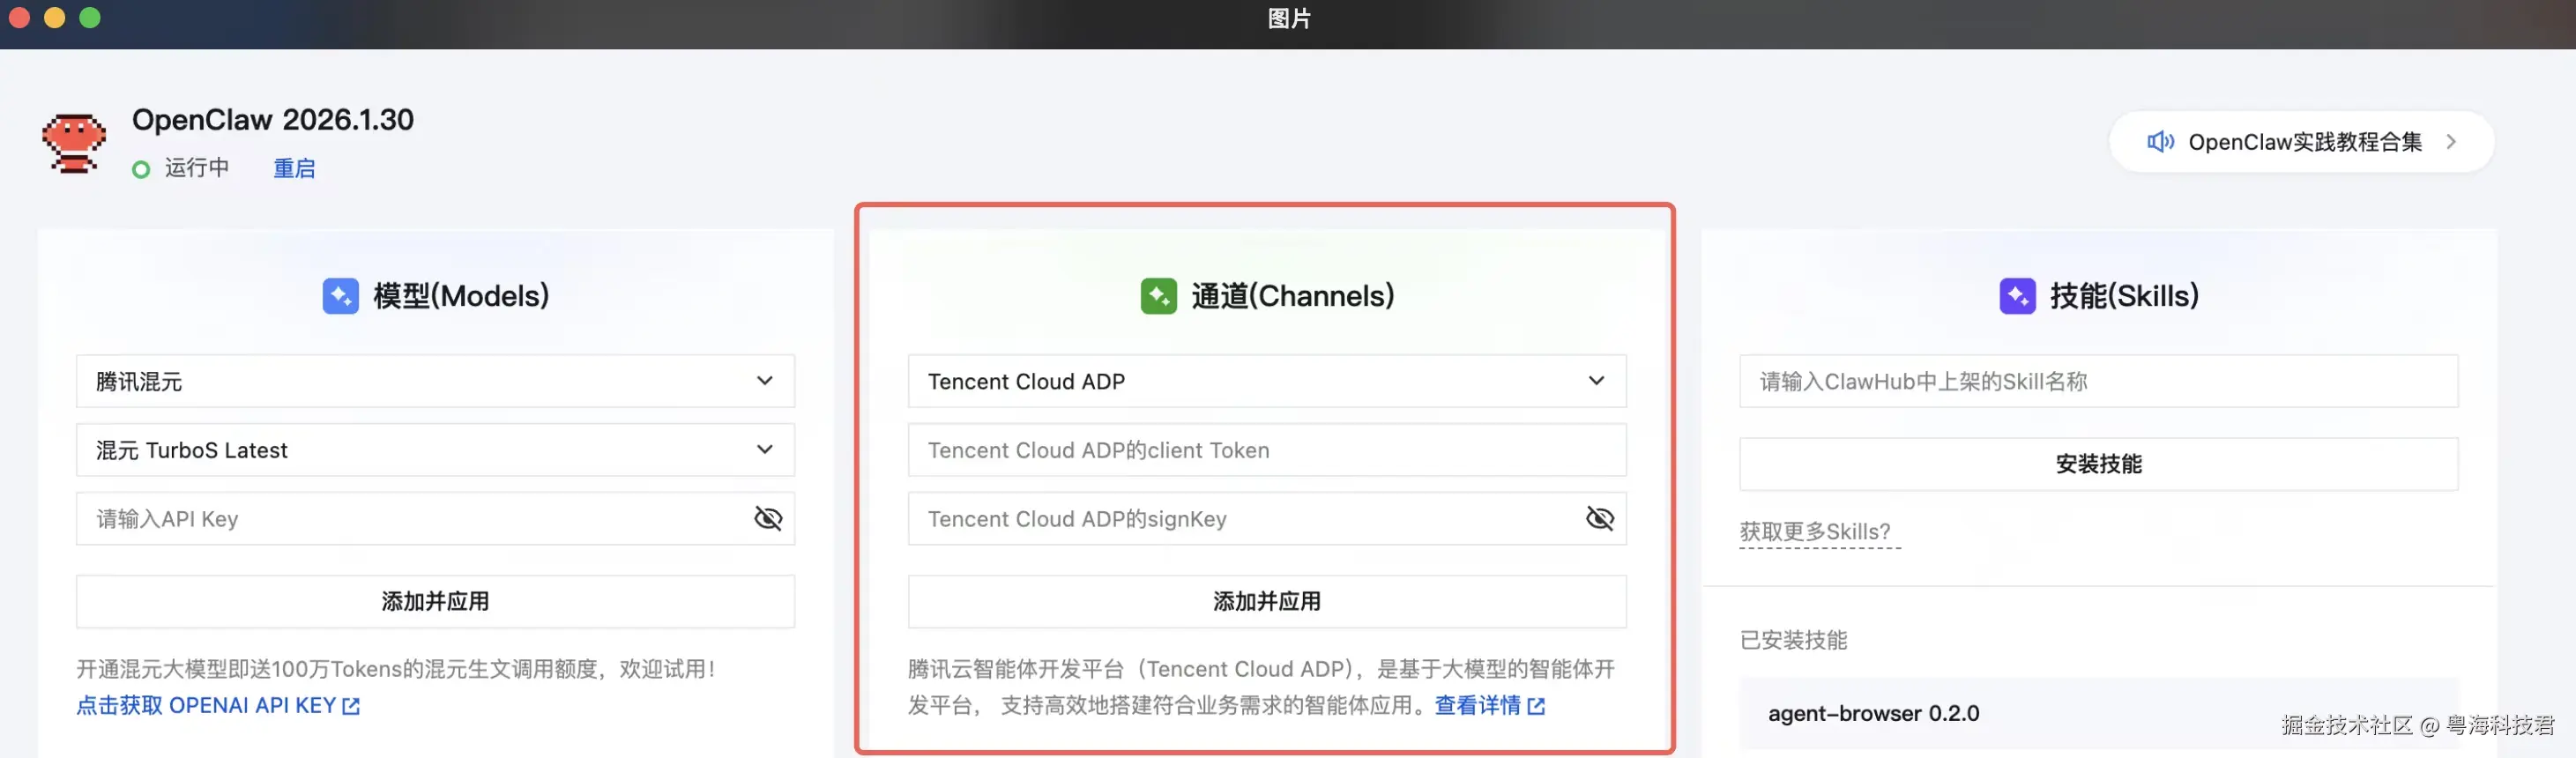Click the Models section sparkle icon
The height and width of the screenshot is (758, 2576).
coord(340,296)
